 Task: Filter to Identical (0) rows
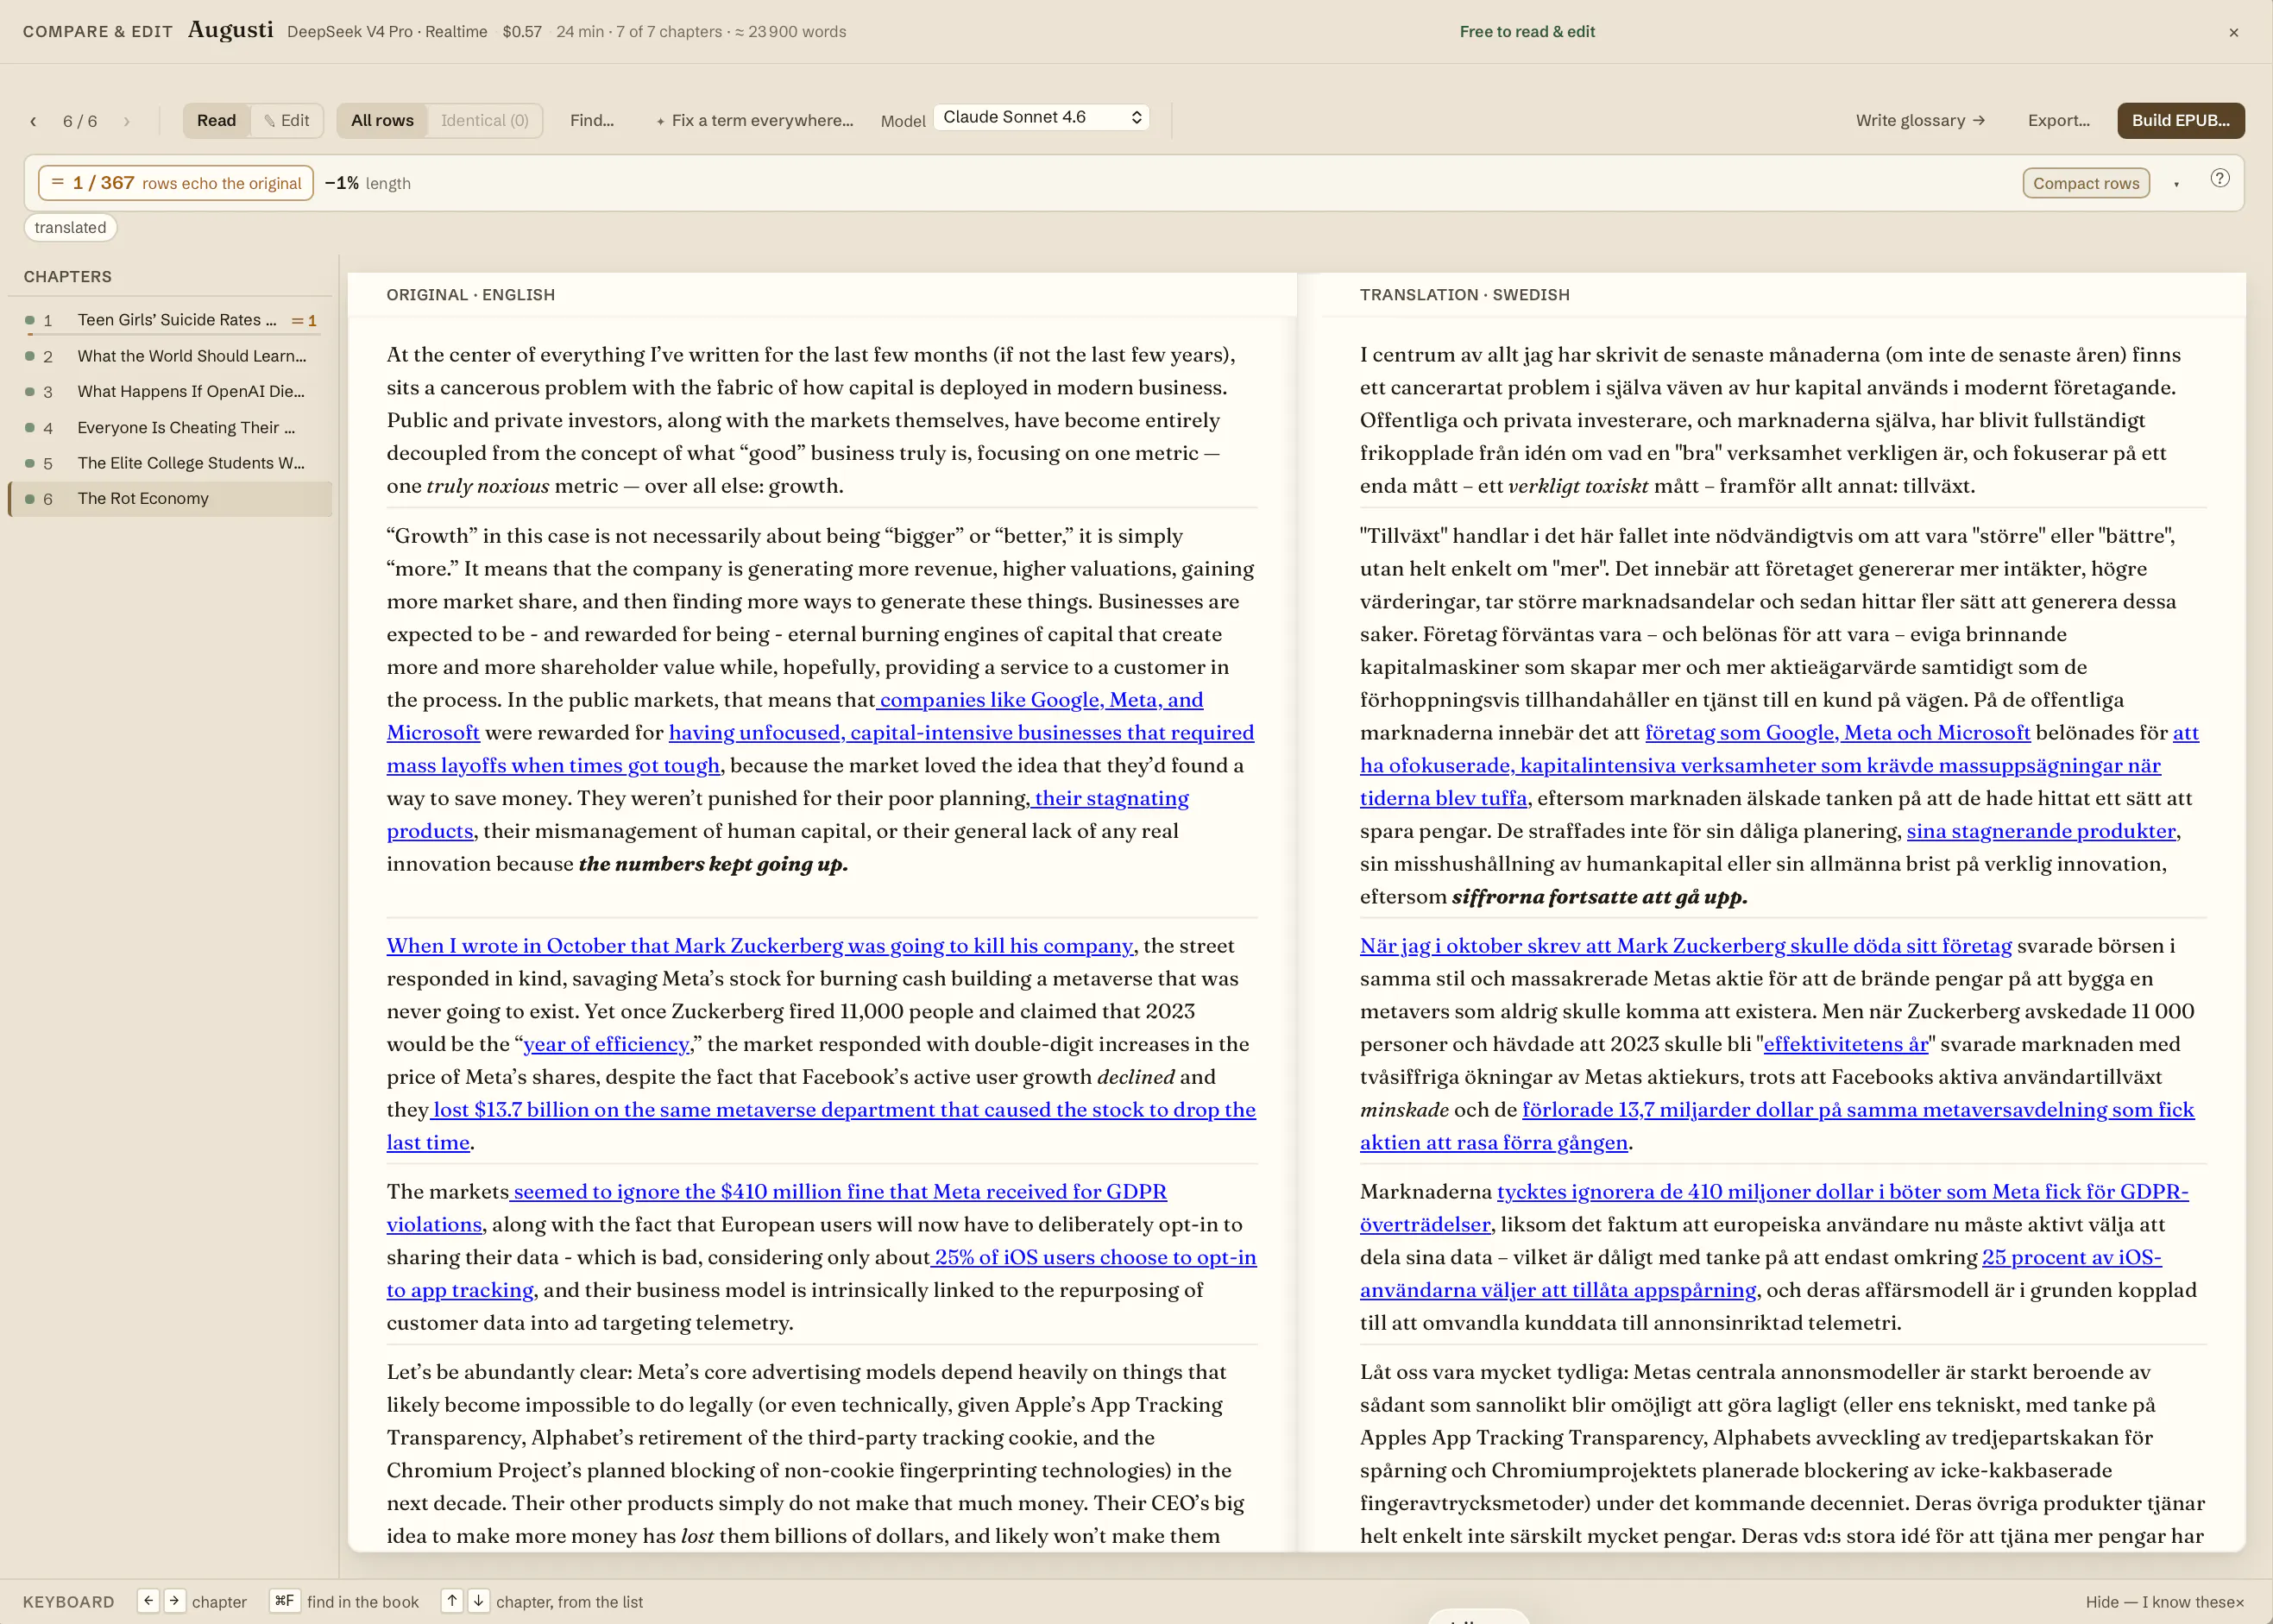(485, 121)
